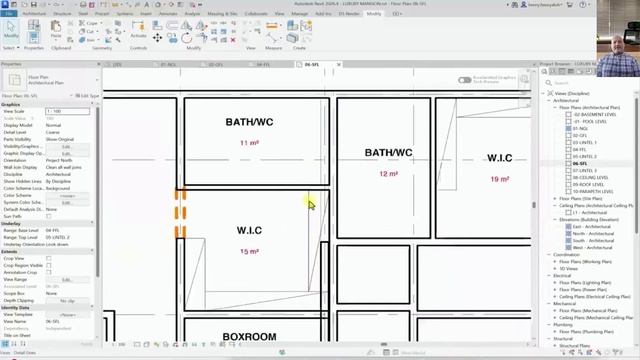
Task: Collapse the Views (Discipline) tree node
Action: [x=543, y=93]
